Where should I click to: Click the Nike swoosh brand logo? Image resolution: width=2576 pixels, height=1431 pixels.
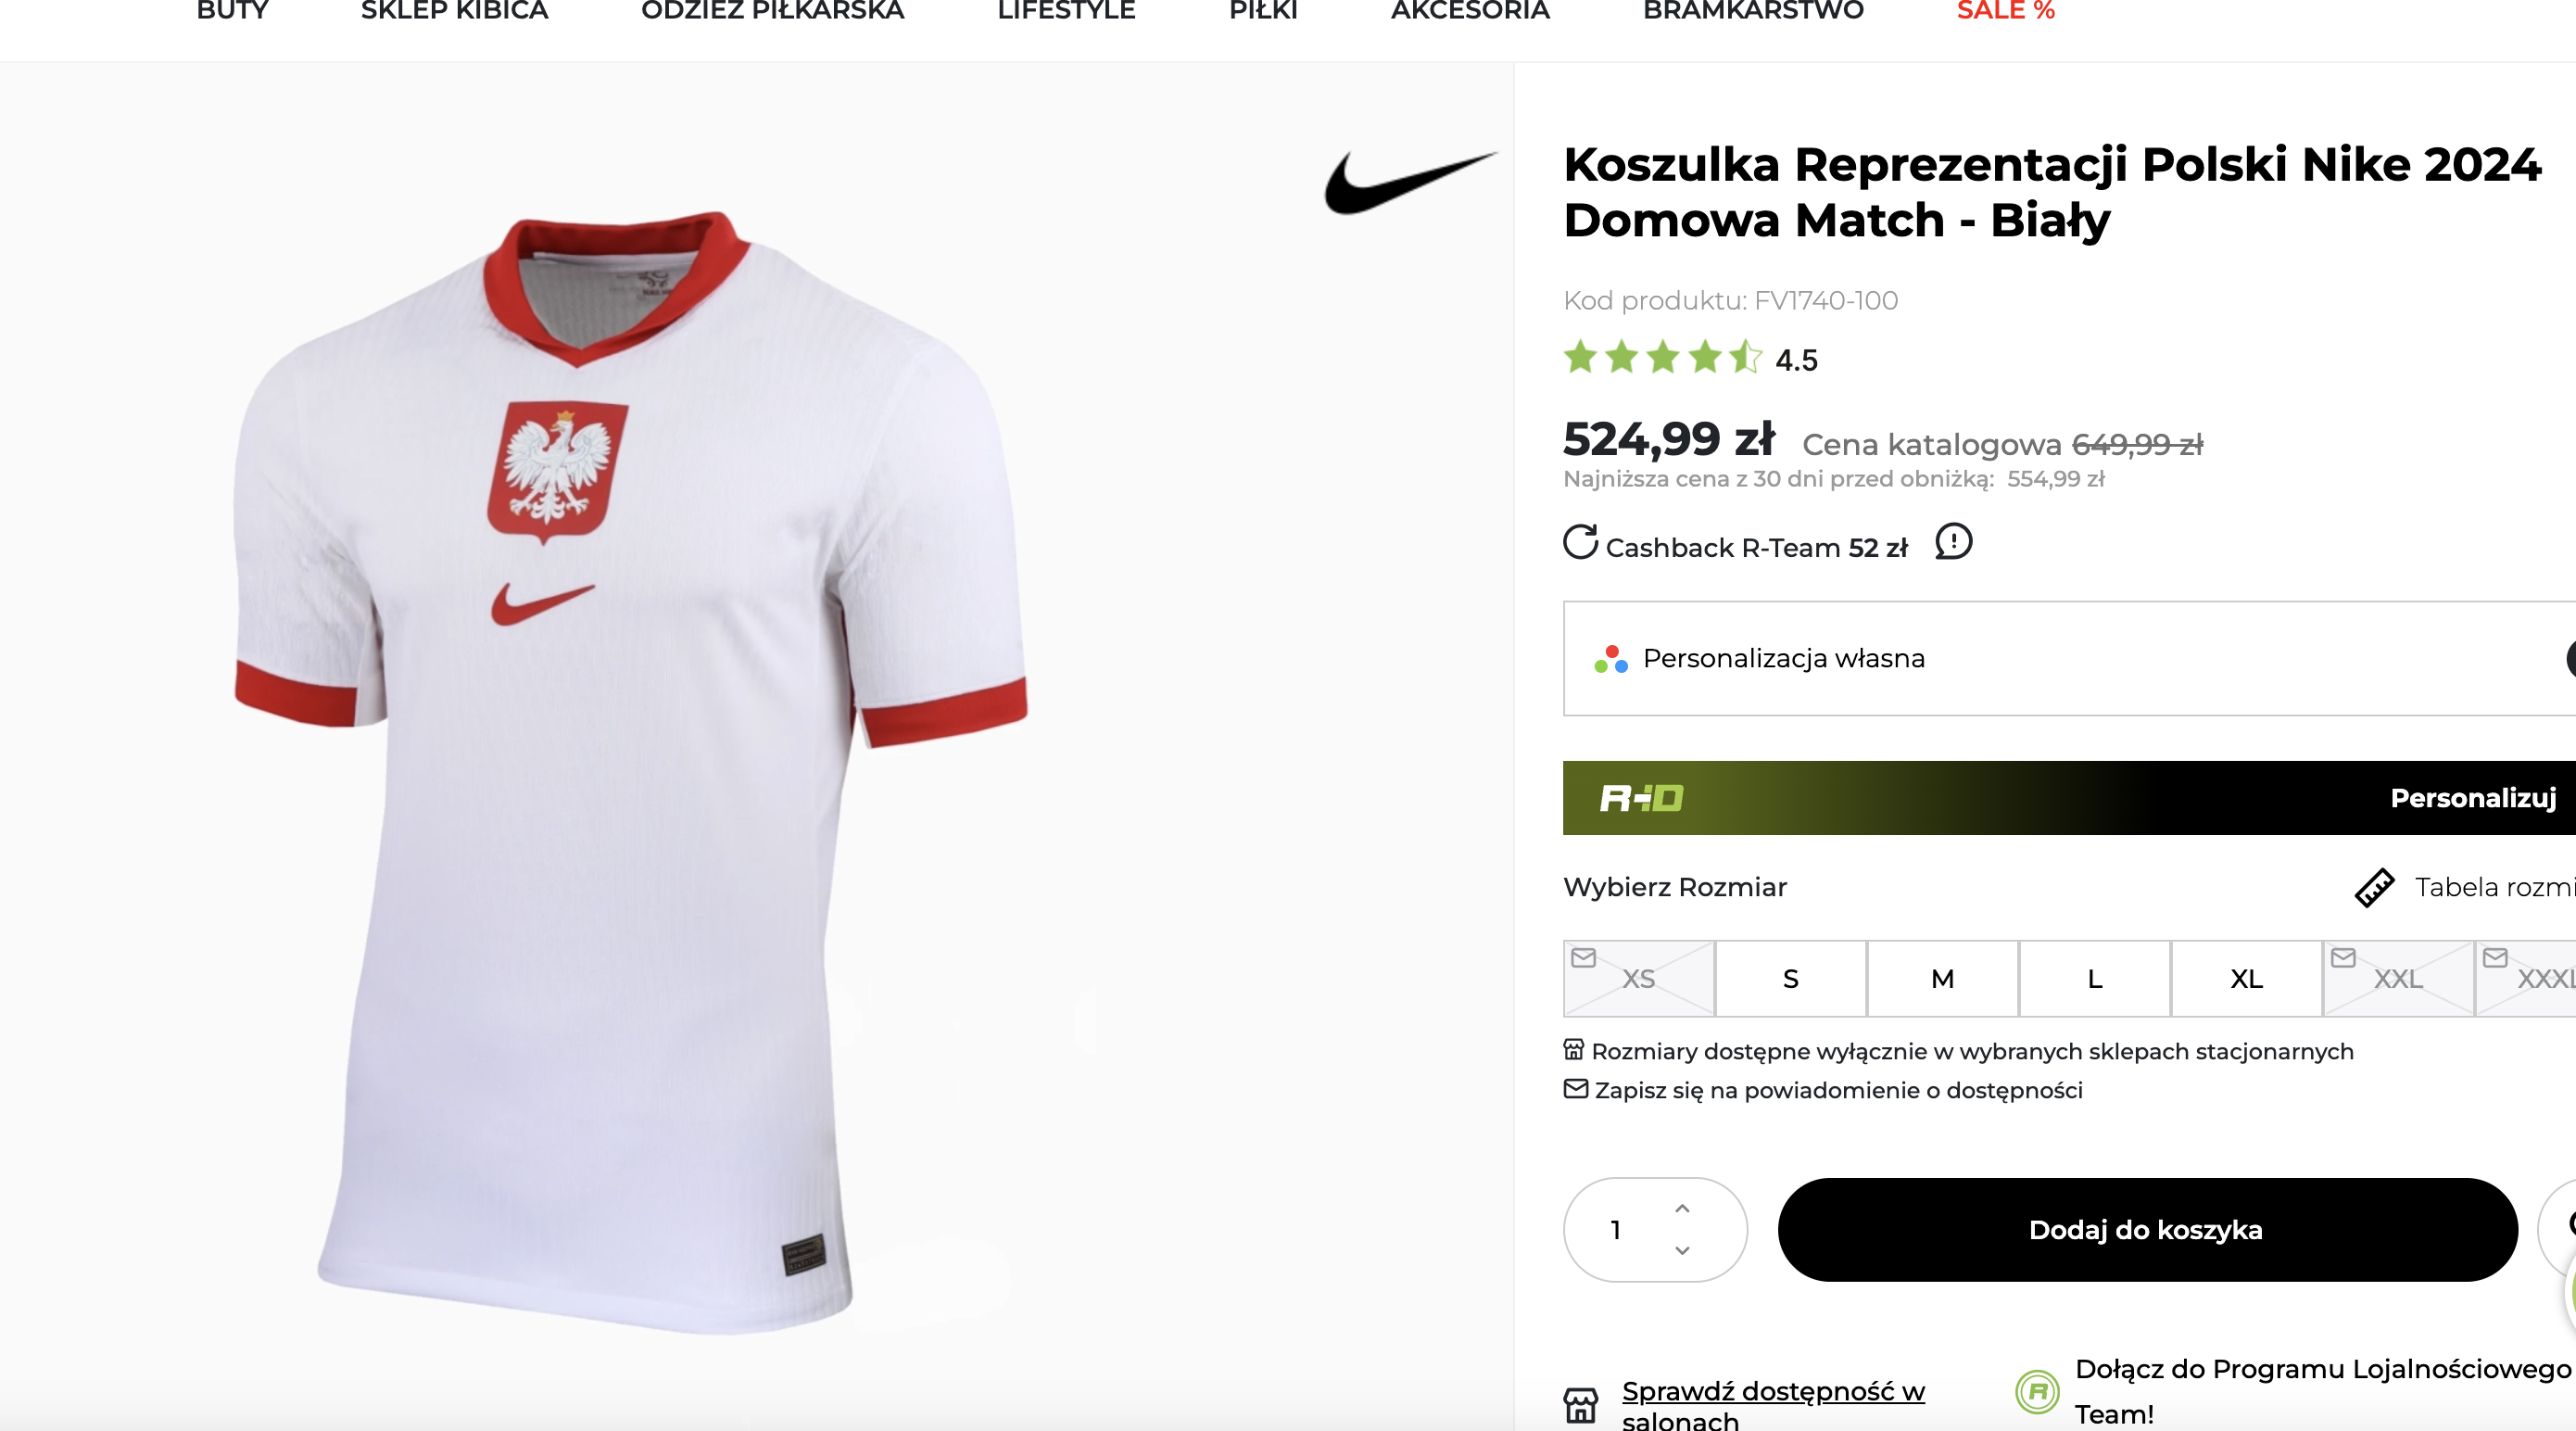click(x=1410, y=181)
